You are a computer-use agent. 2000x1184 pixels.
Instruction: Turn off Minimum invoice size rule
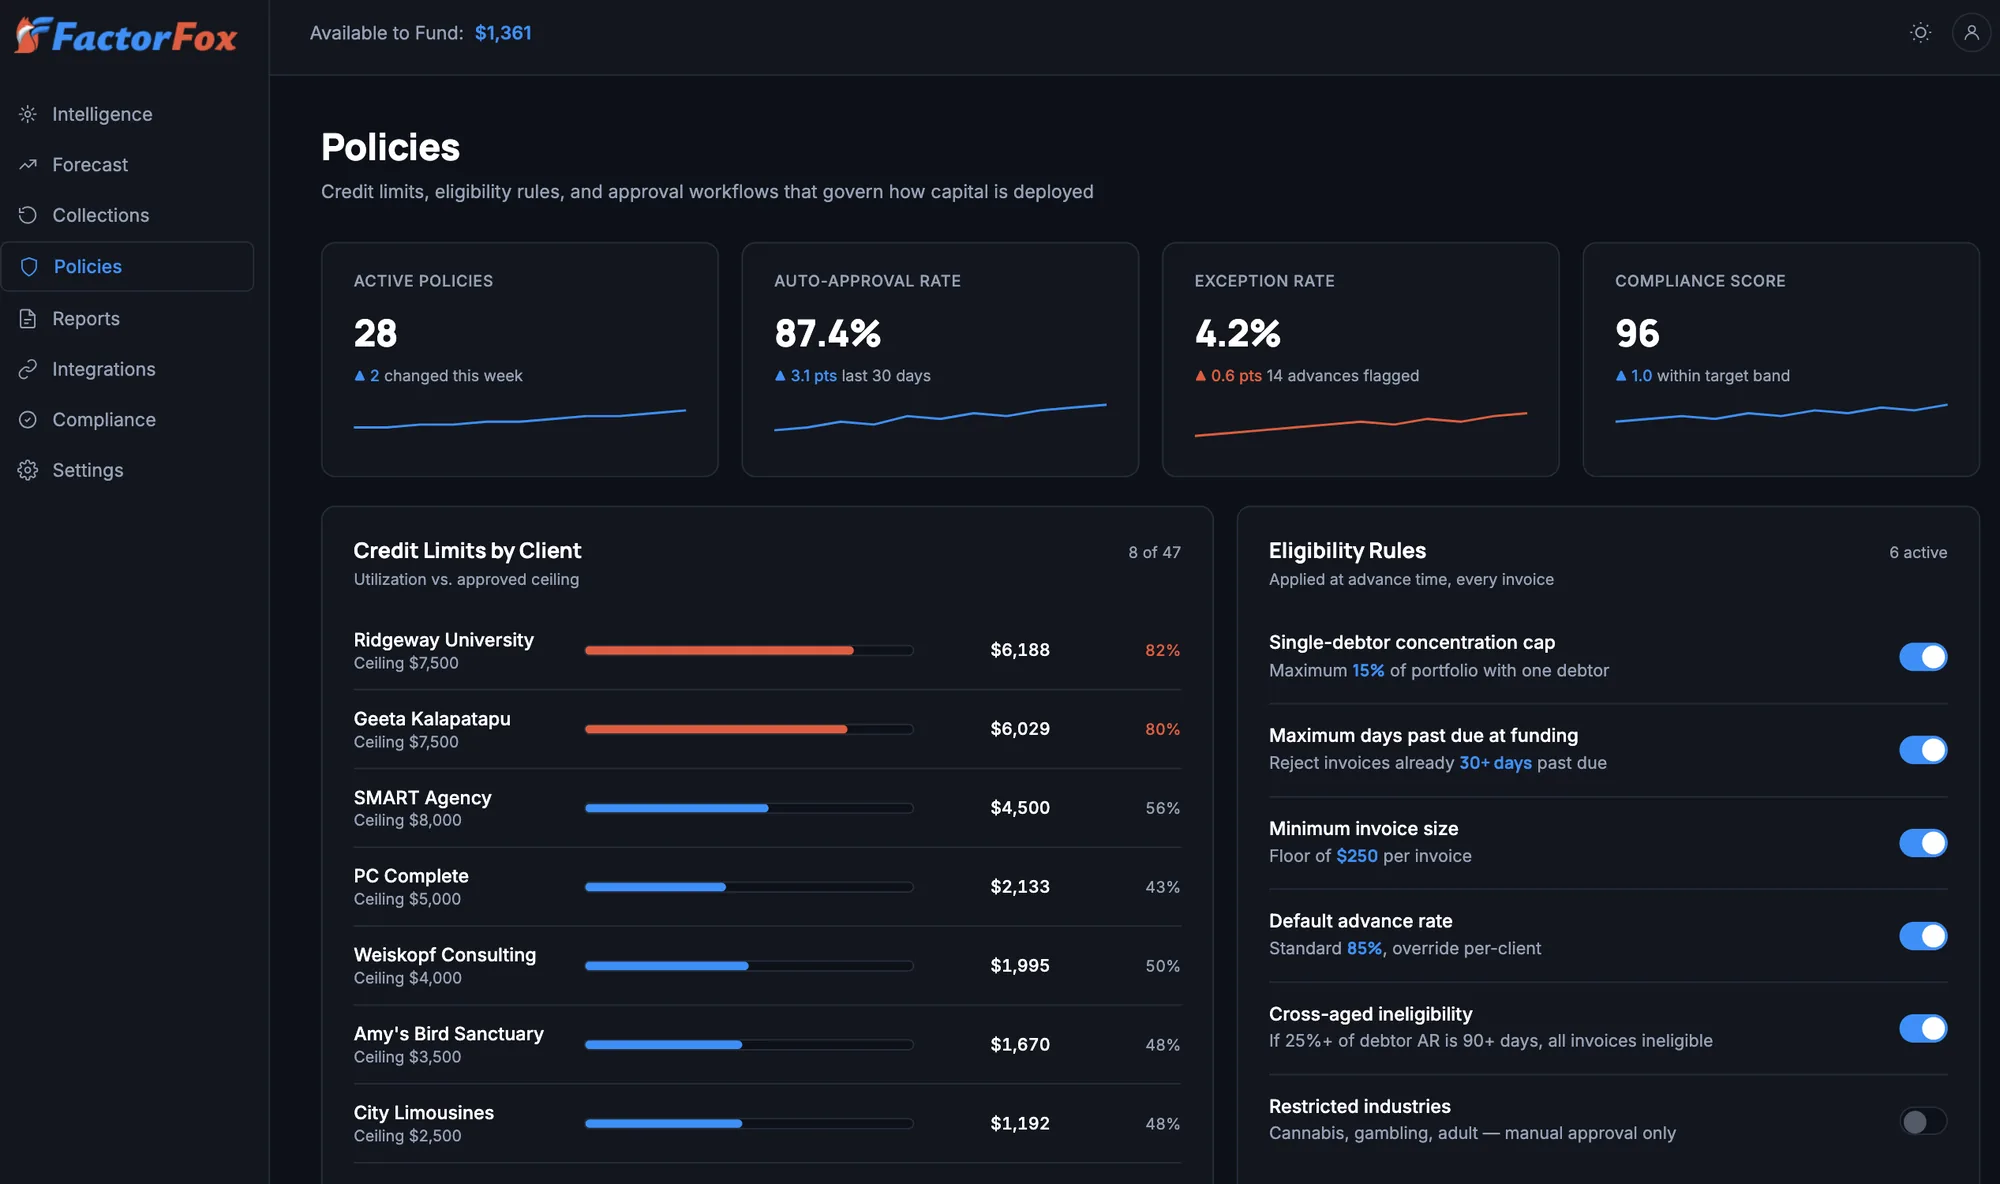click(1923, 843)
